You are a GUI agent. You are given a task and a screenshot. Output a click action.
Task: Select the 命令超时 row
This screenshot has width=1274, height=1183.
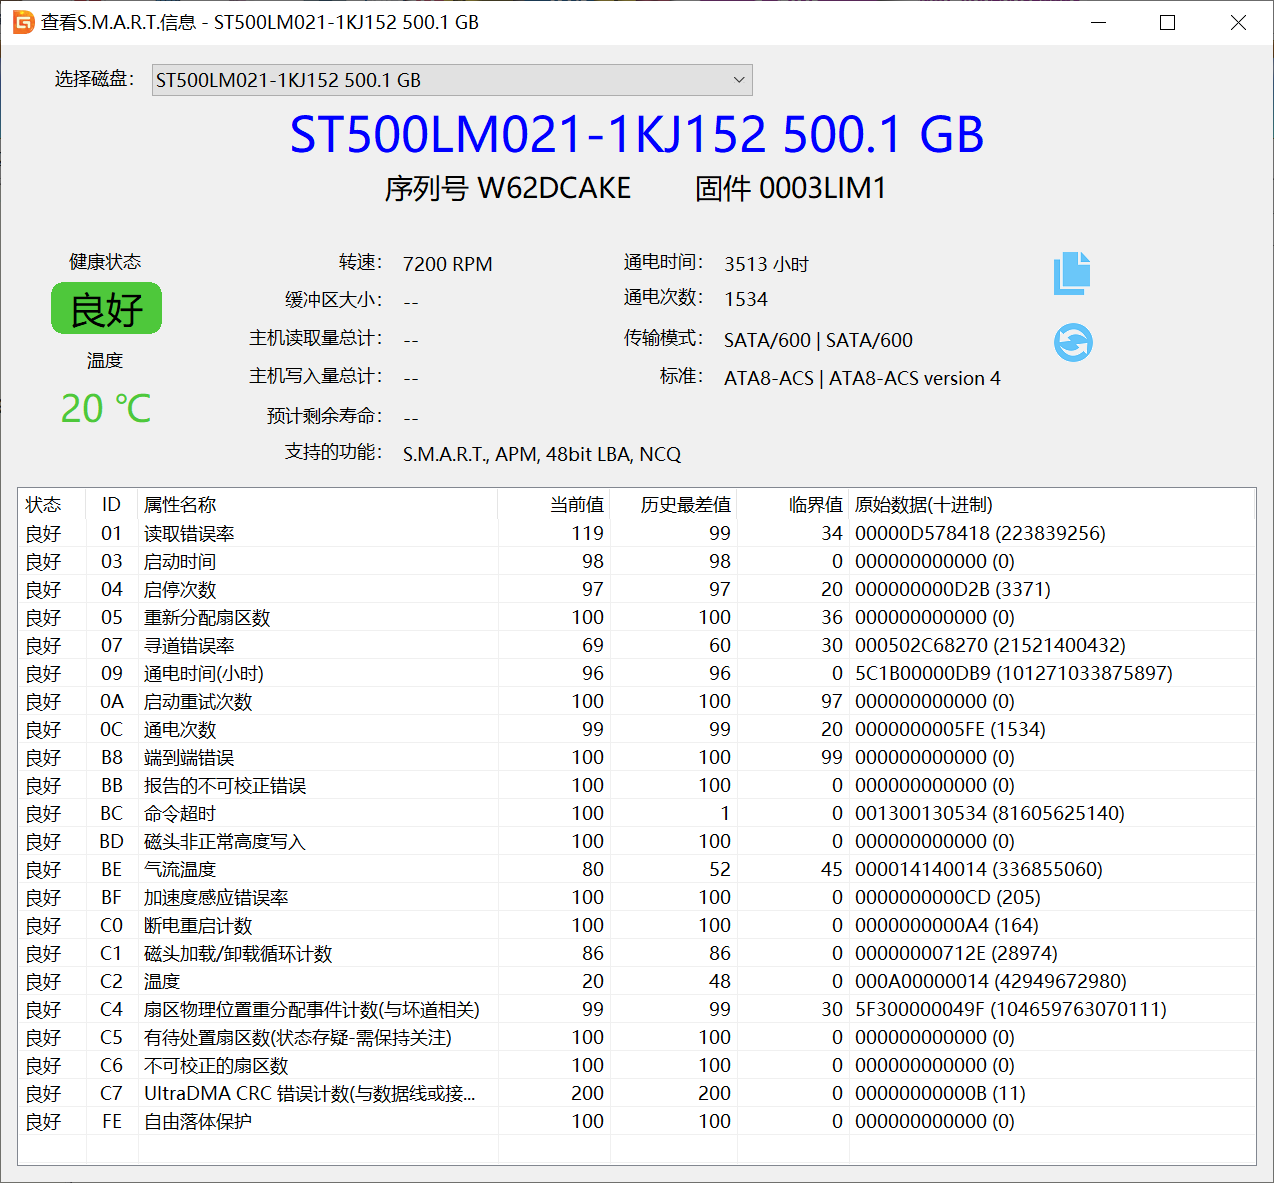point(636,813)
